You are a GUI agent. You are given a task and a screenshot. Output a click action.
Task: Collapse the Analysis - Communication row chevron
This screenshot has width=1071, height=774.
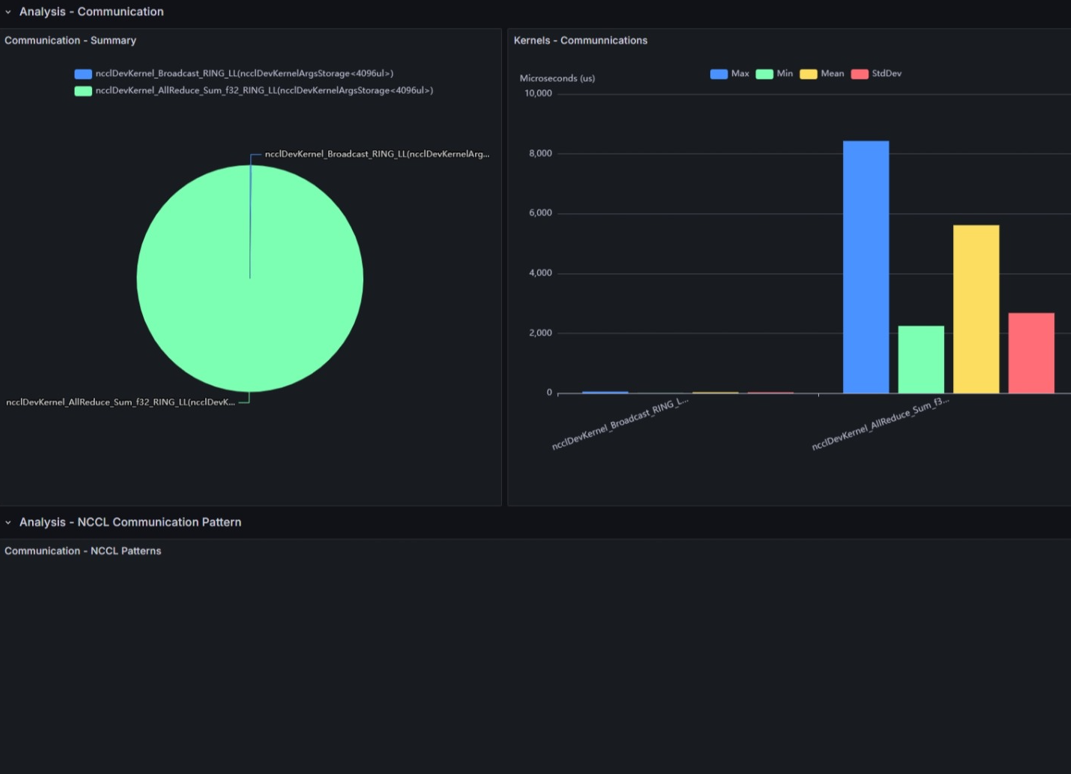click(x=8, y=12)
